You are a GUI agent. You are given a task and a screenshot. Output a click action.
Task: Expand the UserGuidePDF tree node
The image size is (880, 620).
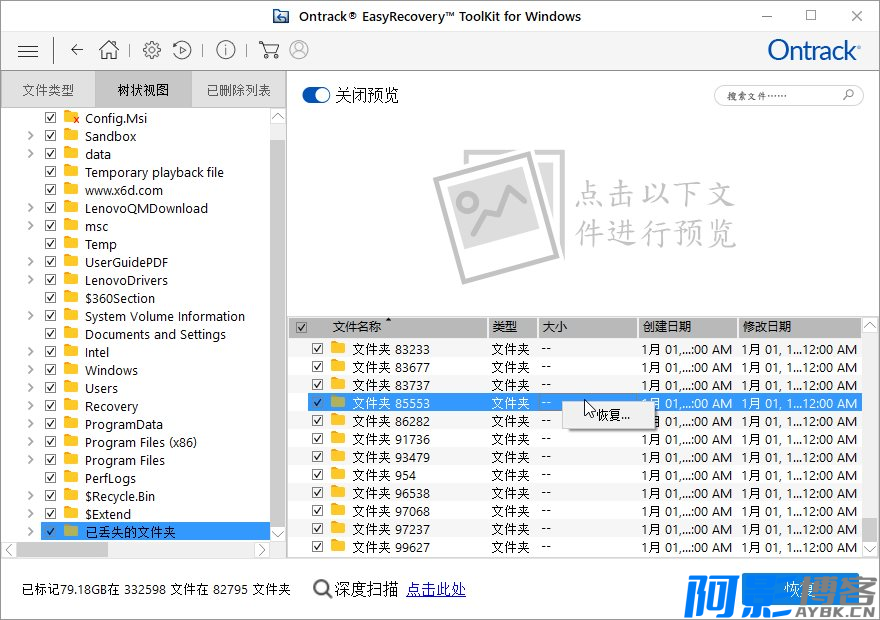[x=30, y=261]
